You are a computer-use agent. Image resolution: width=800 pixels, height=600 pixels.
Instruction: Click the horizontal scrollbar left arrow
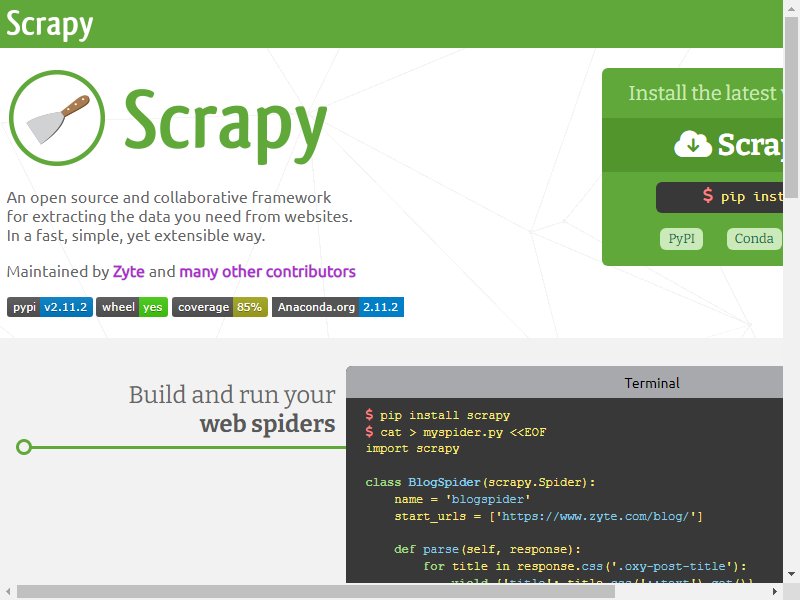8,591
